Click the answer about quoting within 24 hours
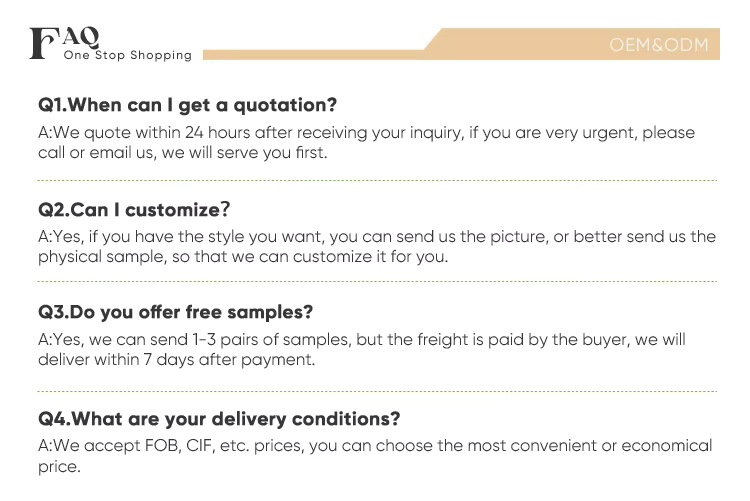 coord(366,133)
